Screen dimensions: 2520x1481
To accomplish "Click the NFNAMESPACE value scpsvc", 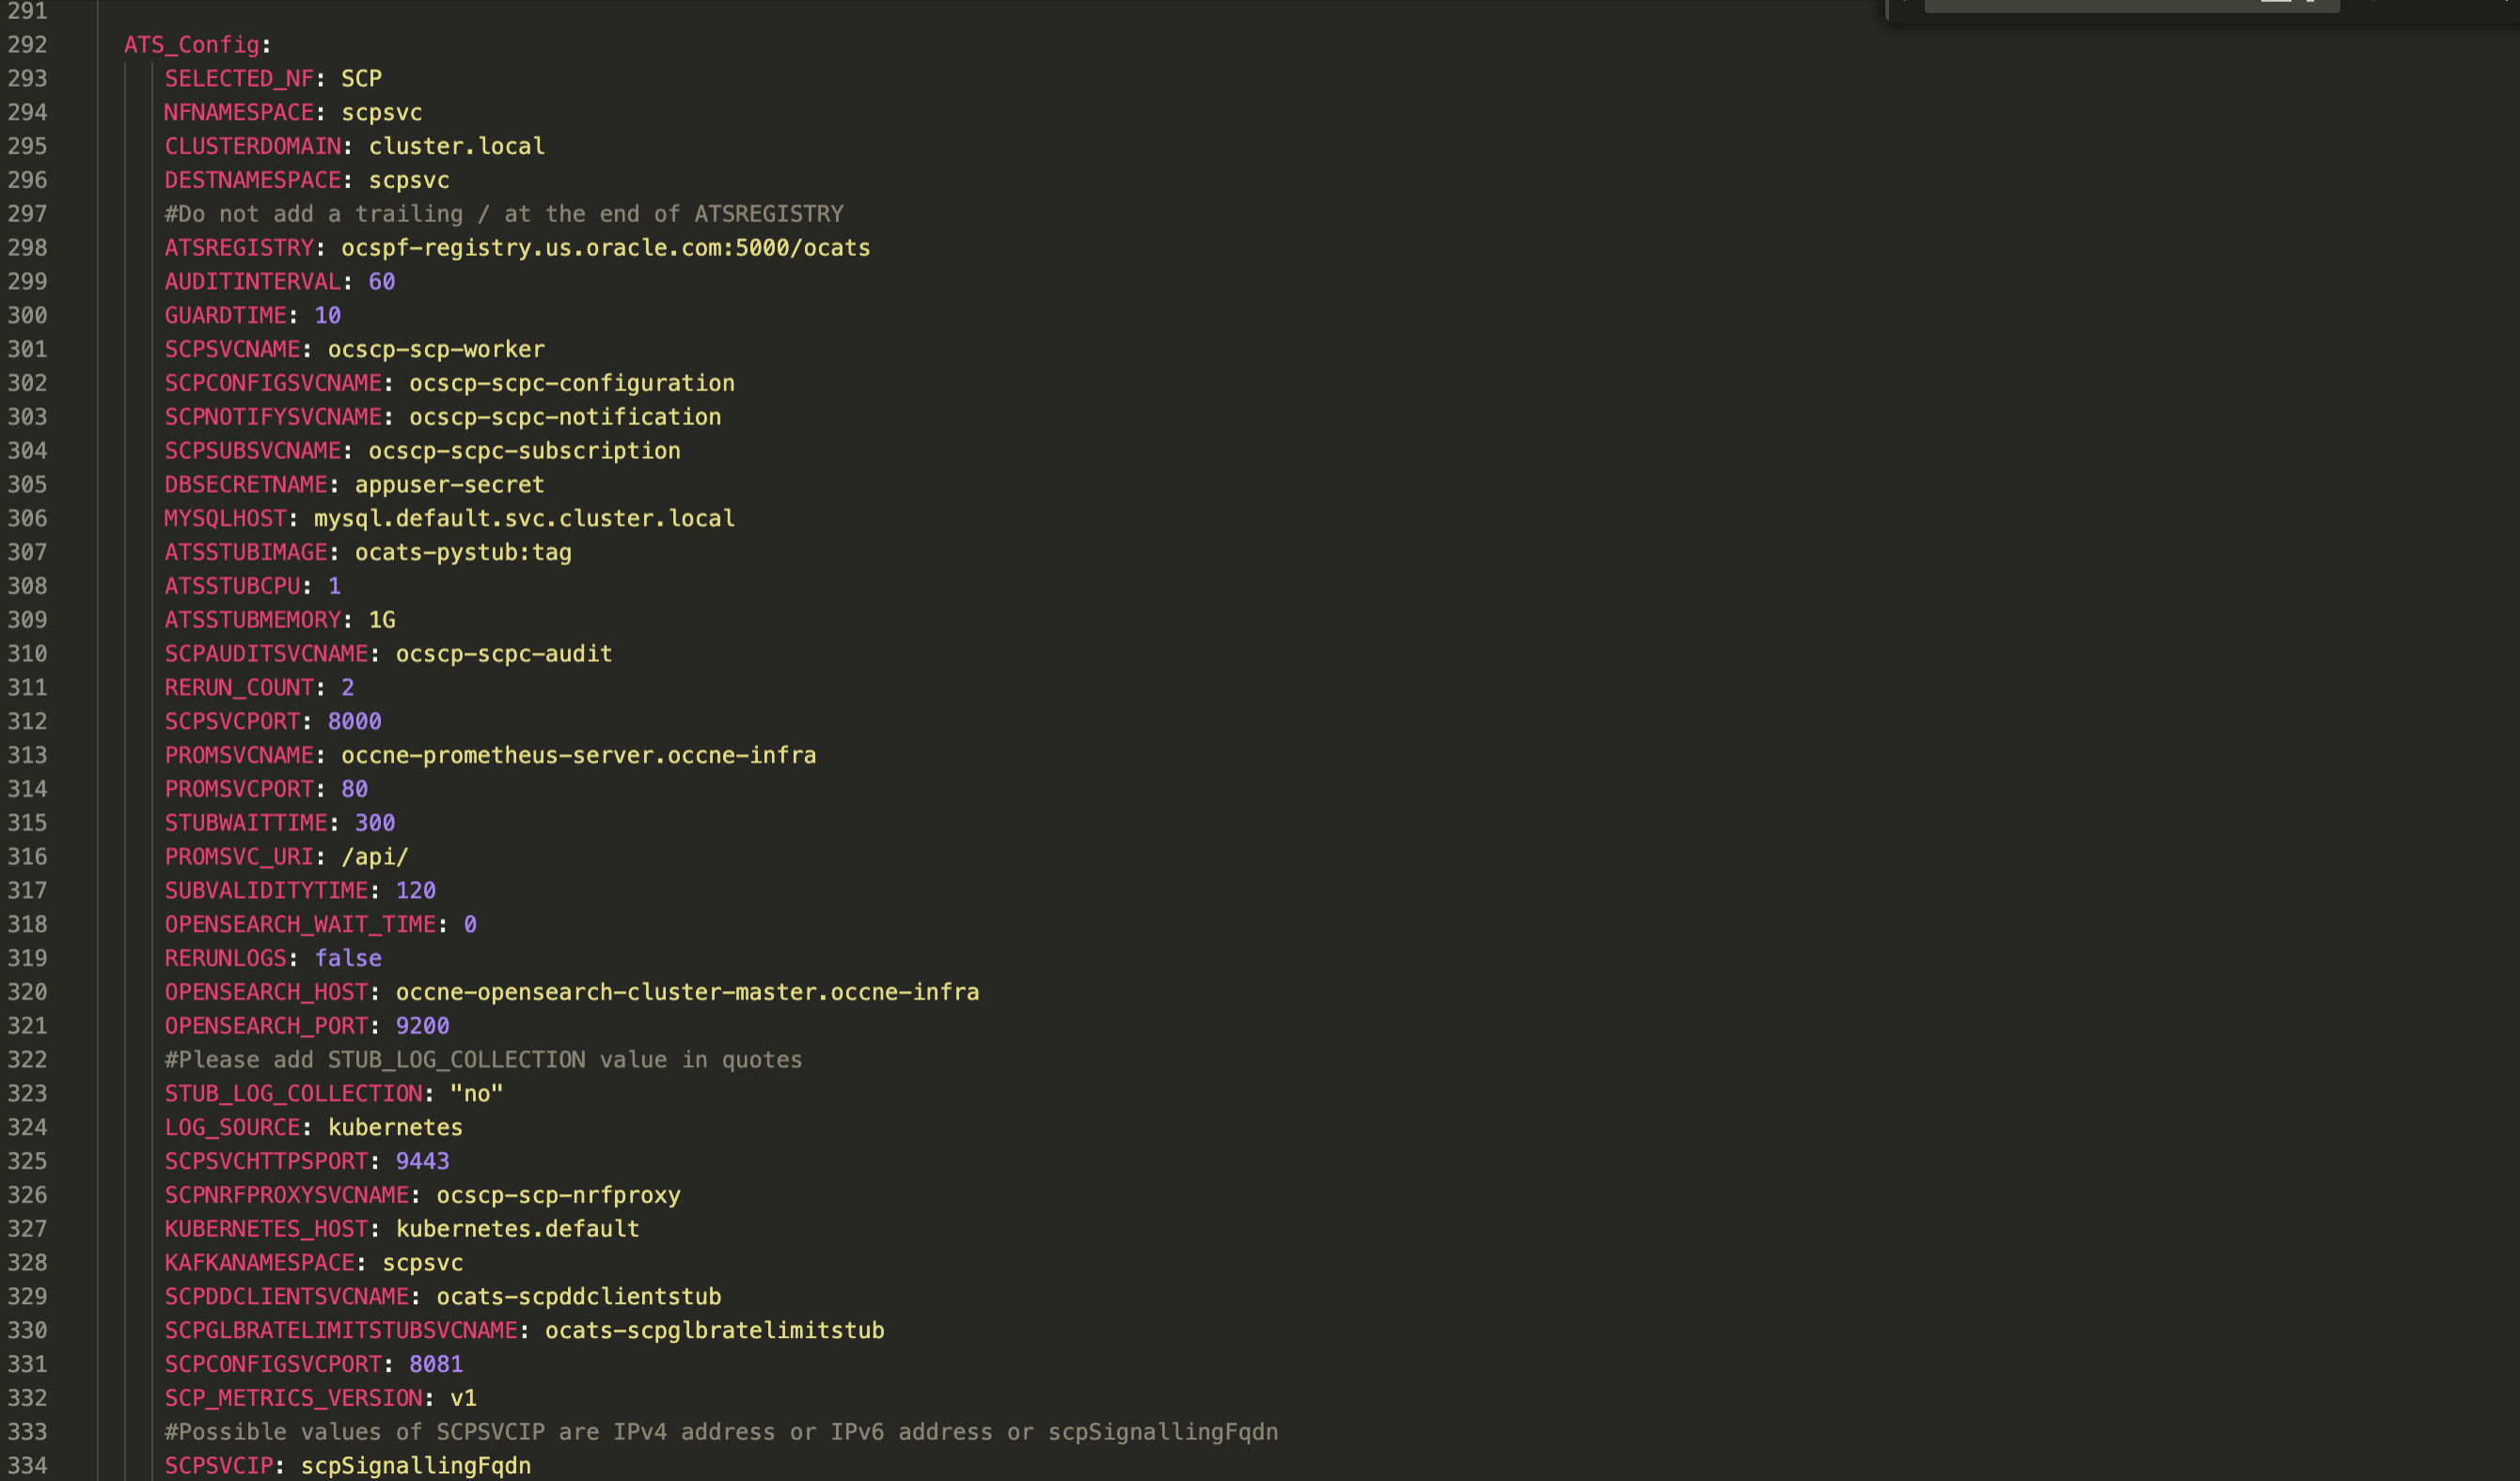I will pos(380,112).
